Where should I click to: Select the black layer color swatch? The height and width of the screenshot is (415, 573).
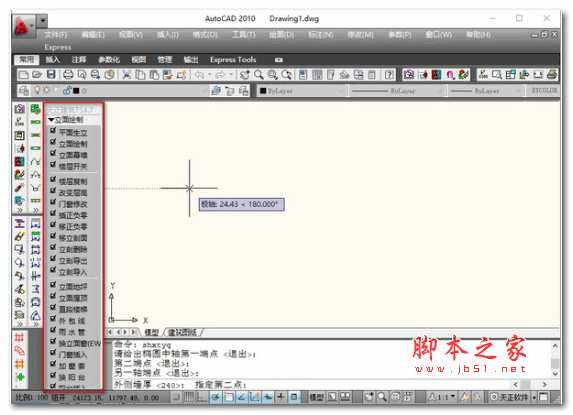76,90
